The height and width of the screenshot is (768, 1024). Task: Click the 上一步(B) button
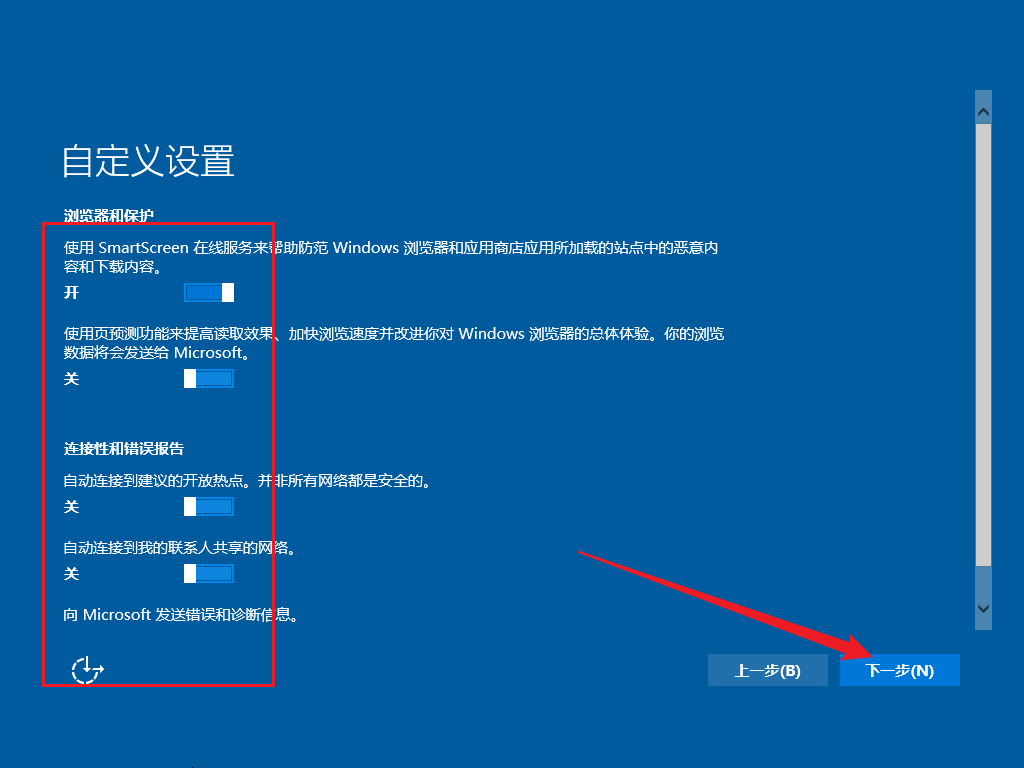[767, 670]
